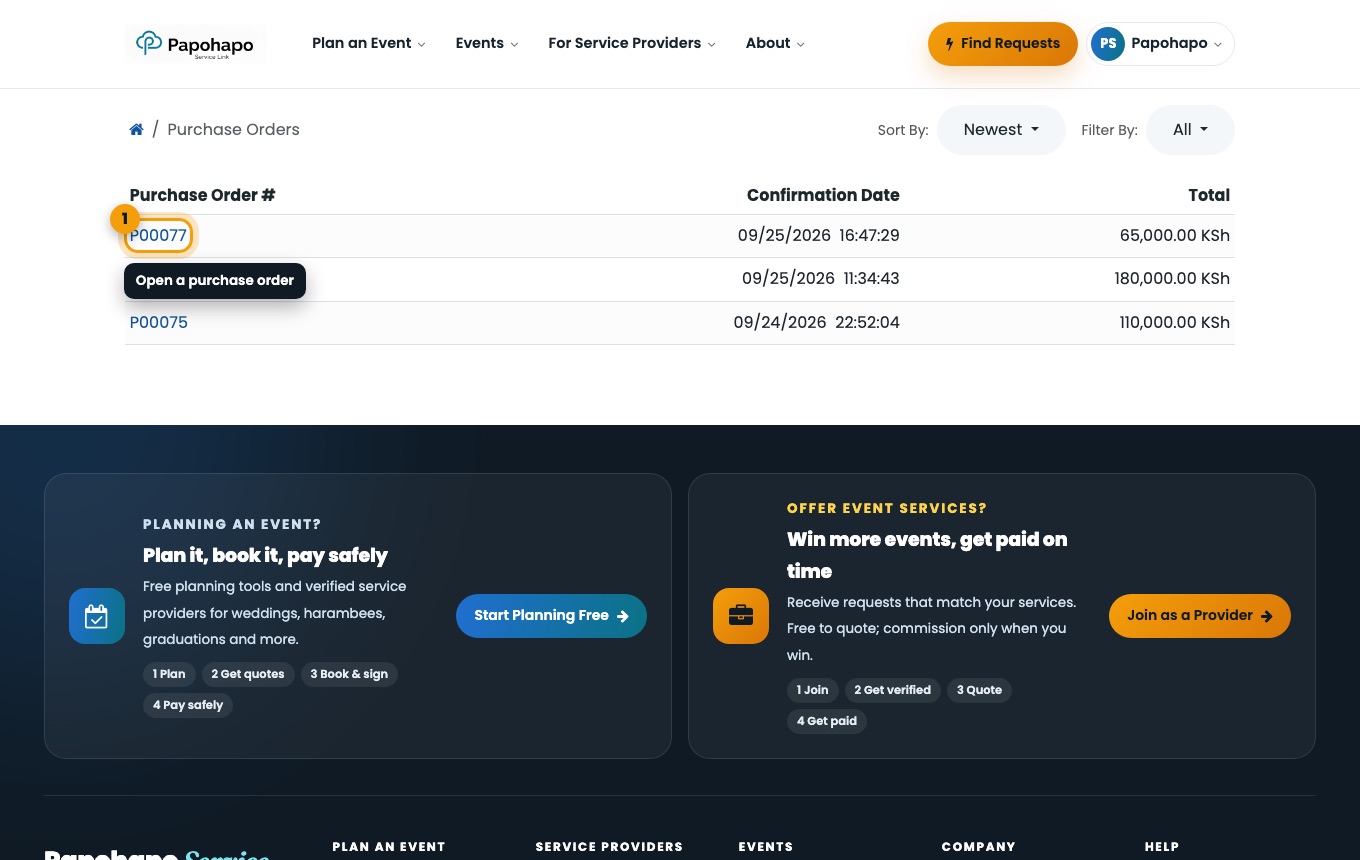Viewport: 1360px width, 860px height.
Task: Open the Papohapo account dropdown
Action: tap(1161, 44)
